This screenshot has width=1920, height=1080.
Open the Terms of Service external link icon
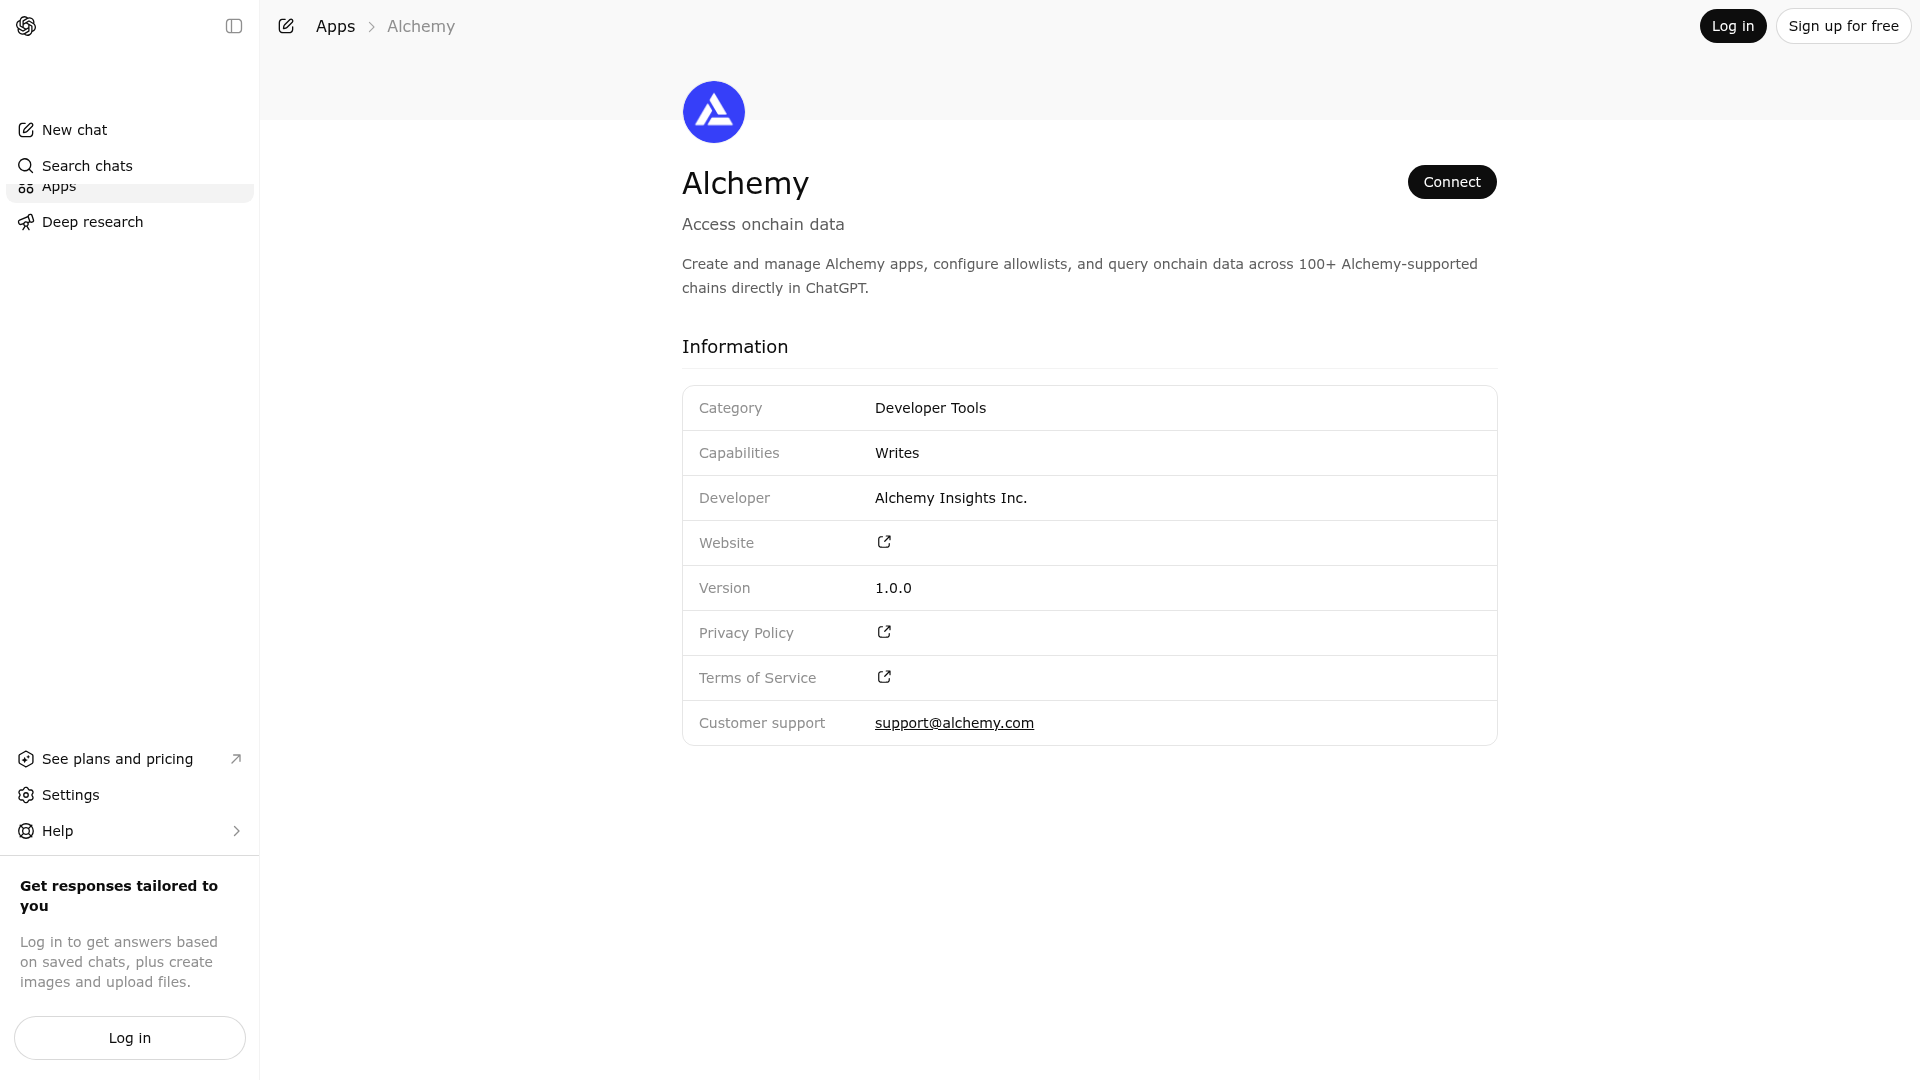click(x=884, y=677)
